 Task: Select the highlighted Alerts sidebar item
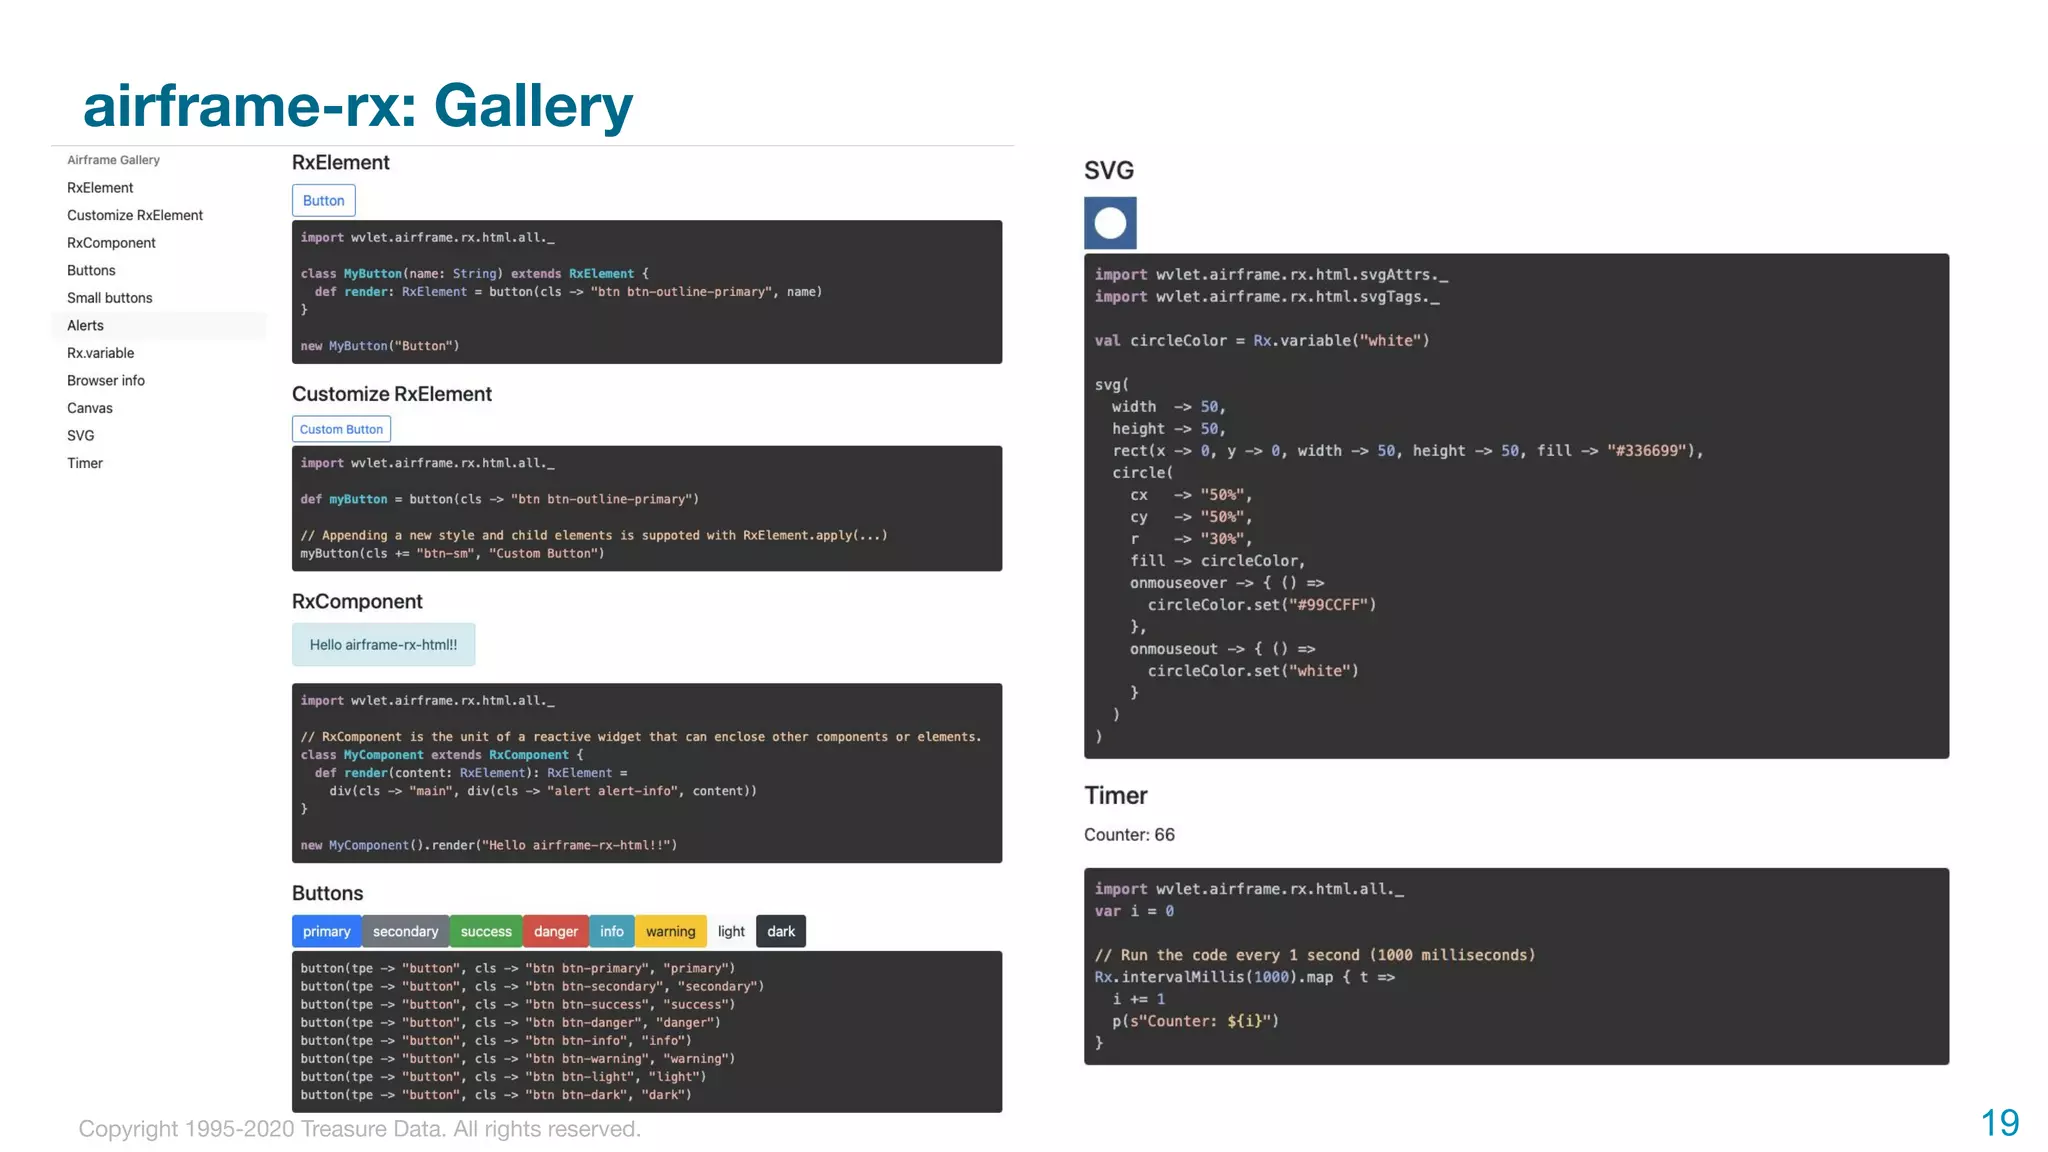[x=86, y=325]
